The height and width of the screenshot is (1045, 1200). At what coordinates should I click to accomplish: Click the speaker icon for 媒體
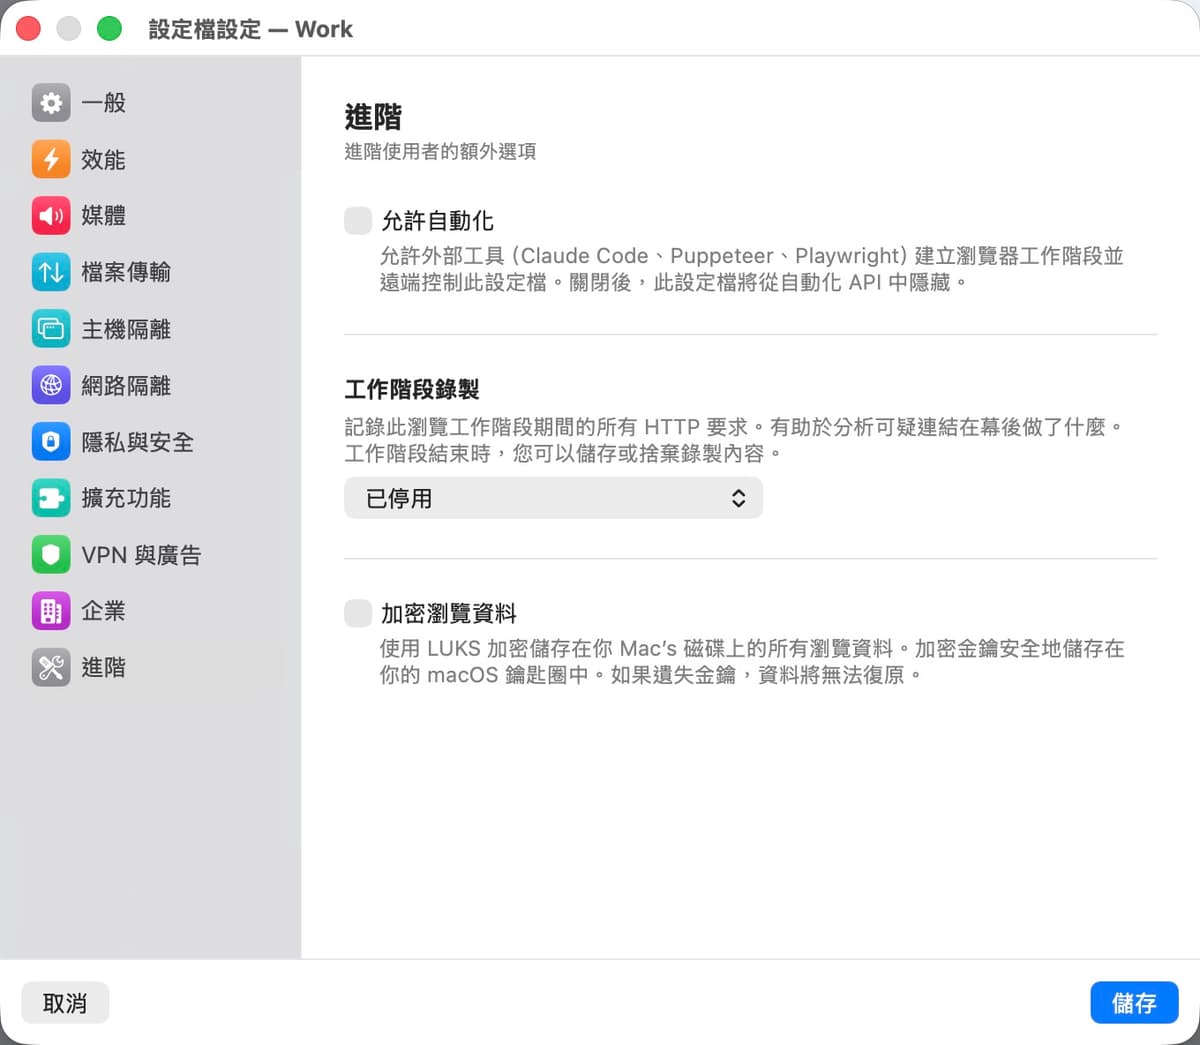coord(51,215)
